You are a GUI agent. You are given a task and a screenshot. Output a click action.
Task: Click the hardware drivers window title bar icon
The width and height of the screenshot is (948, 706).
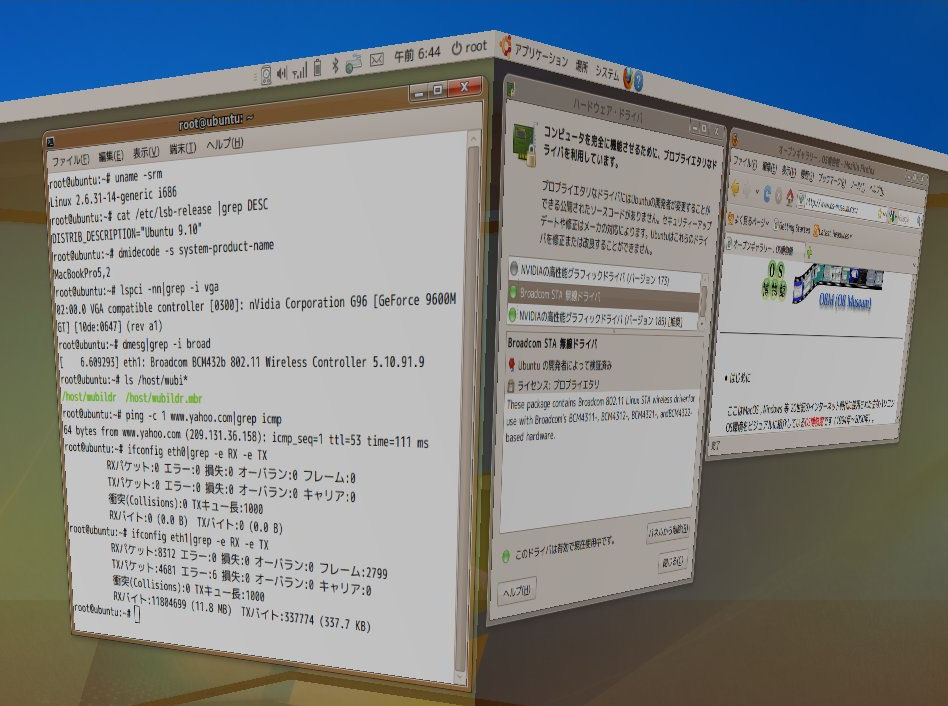[x=511, y=89]
